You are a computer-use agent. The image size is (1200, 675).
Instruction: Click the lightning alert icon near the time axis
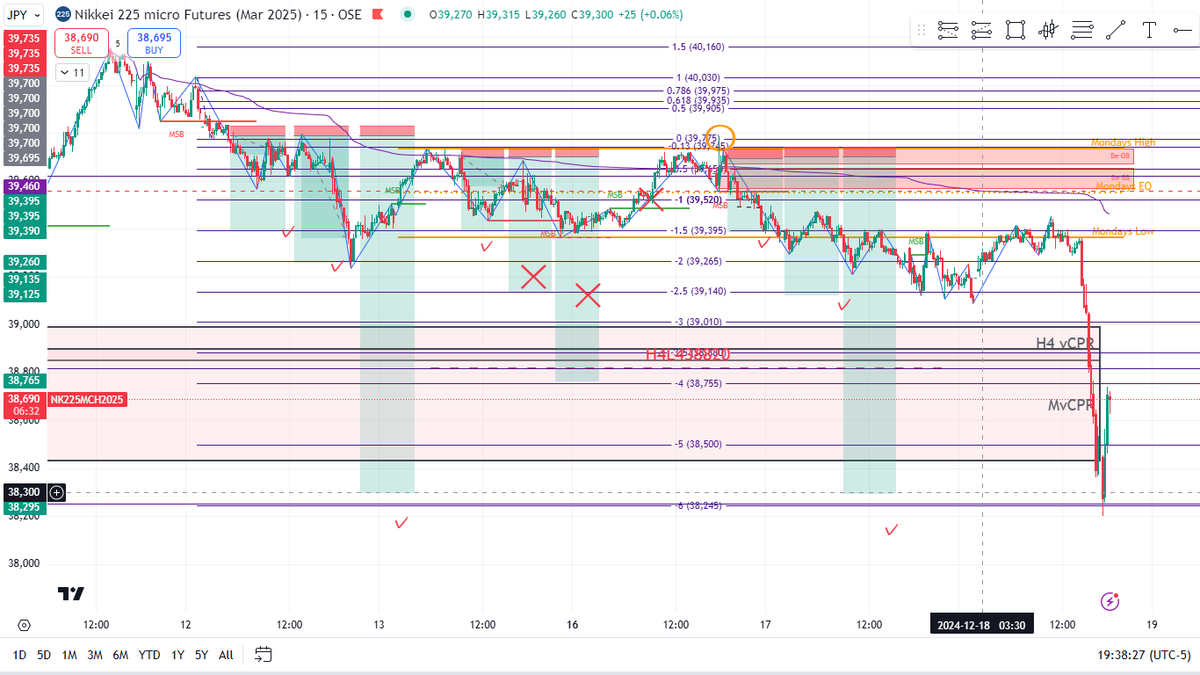[x=1109, y=601]
